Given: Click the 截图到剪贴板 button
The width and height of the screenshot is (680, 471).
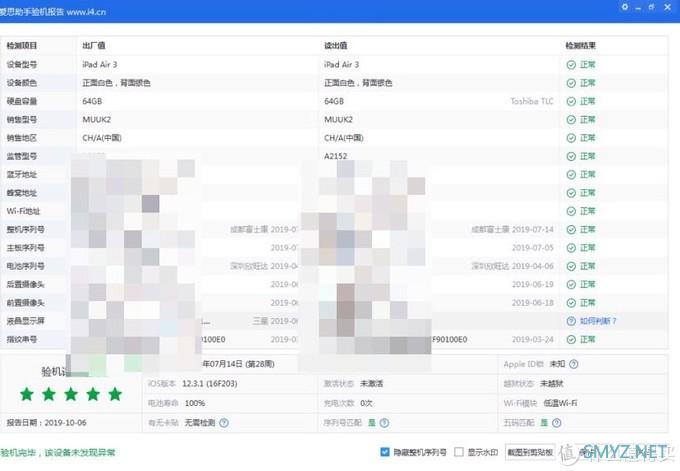Looking at the screenshot, I should [530, 452].
